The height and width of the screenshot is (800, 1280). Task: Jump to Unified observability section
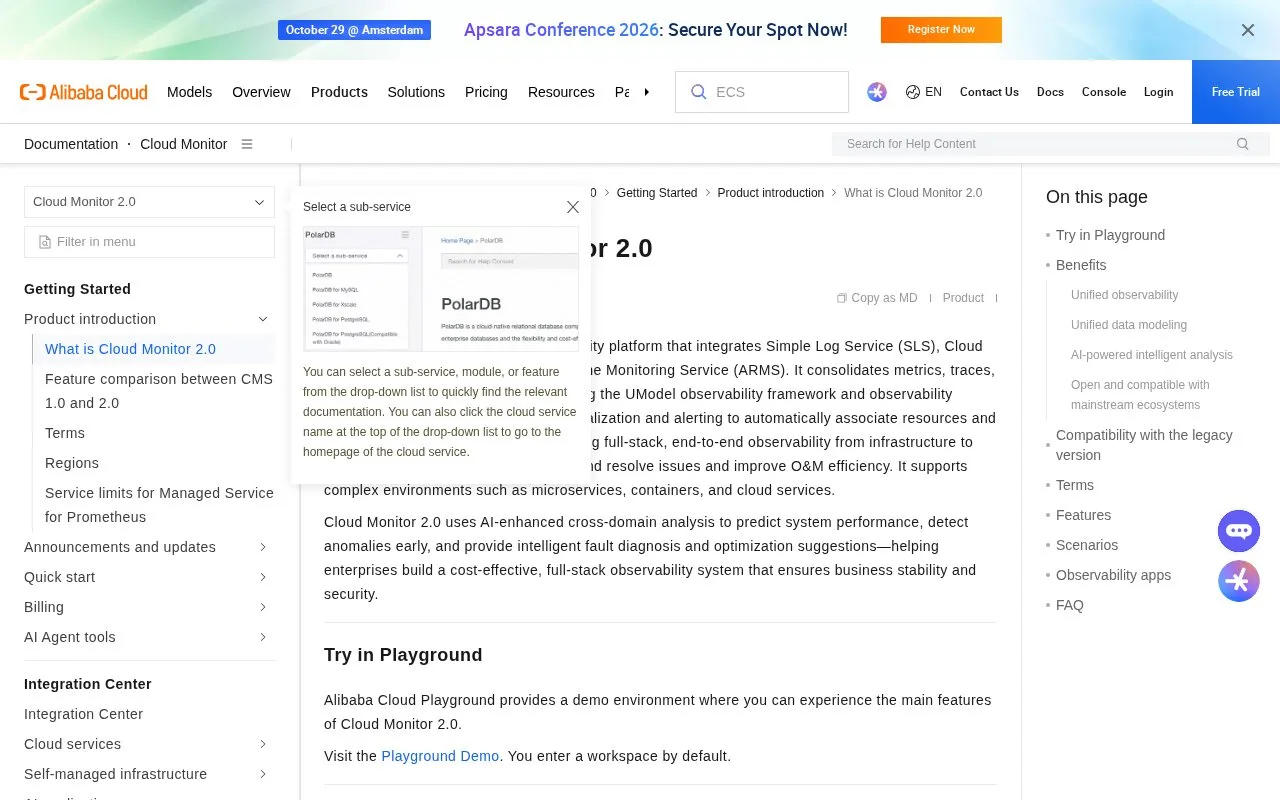point(1124,295)
